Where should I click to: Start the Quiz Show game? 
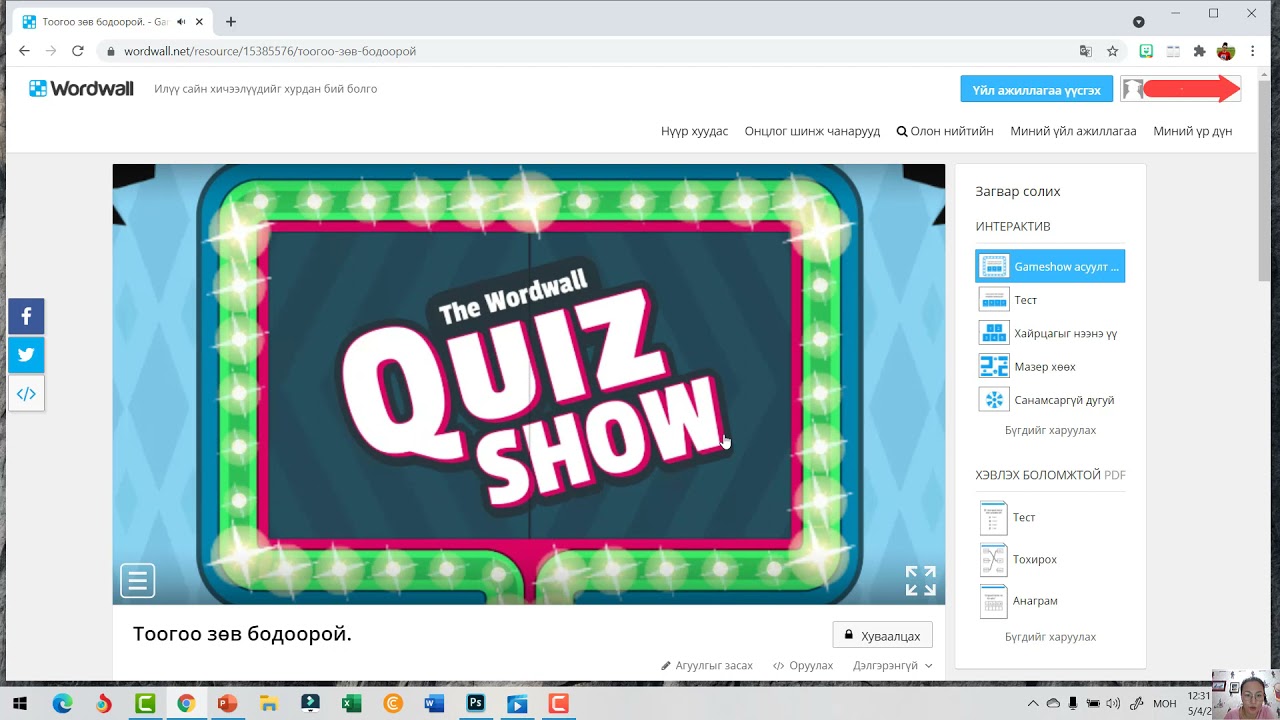(528, 384)
